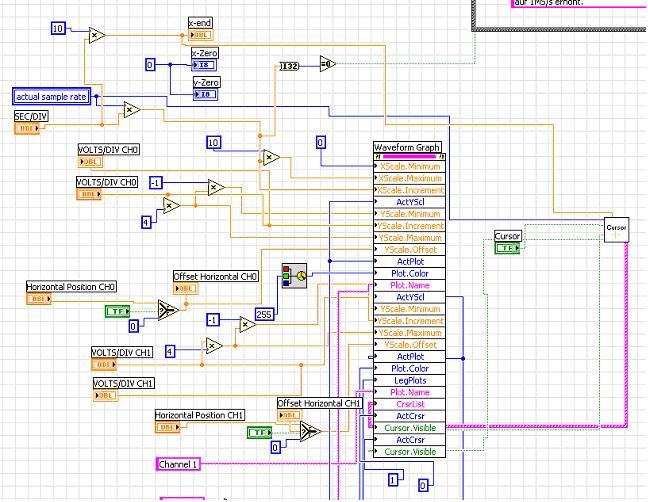This screenshot has height=502, width=648.
Task: Click TF boolean wired to CH1 Select node
Action: [260, 433]
